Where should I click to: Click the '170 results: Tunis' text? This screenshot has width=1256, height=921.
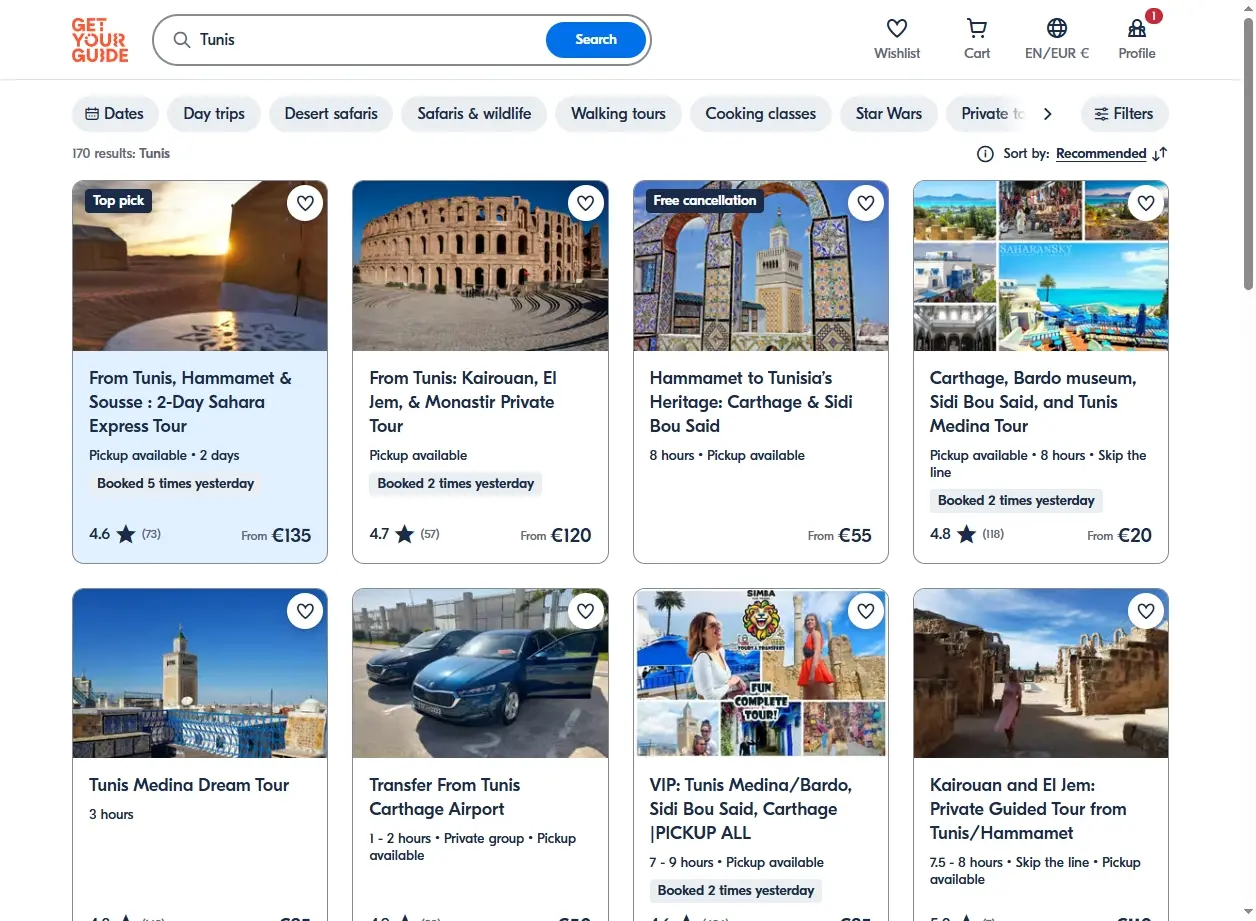[121, 154]
